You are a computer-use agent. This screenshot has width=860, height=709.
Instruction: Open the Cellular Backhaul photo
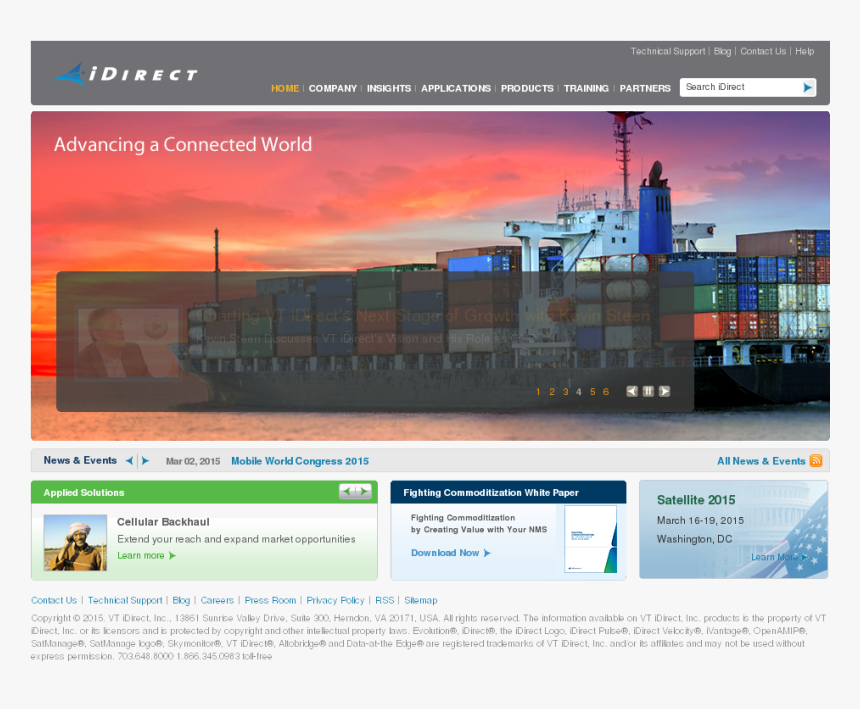coord(75,542)
